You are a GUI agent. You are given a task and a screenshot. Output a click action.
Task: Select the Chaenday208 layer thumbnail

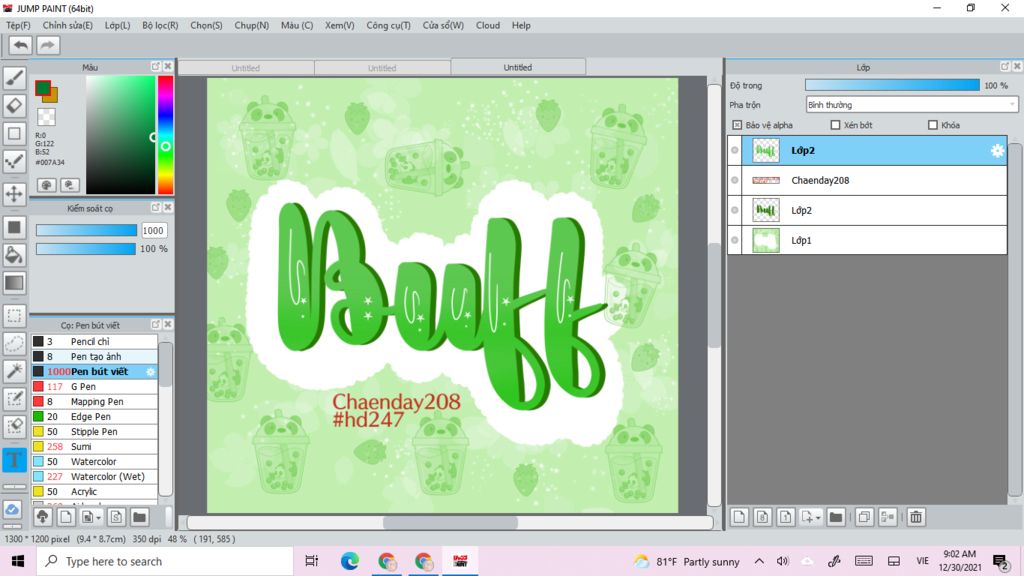click(x=766, y=180)
